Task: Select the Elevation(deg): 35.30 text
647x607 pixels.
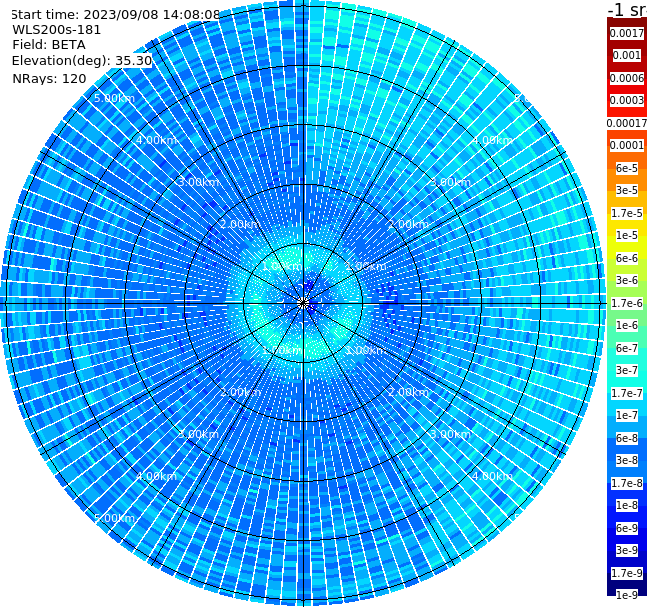Action: [82, 61]
